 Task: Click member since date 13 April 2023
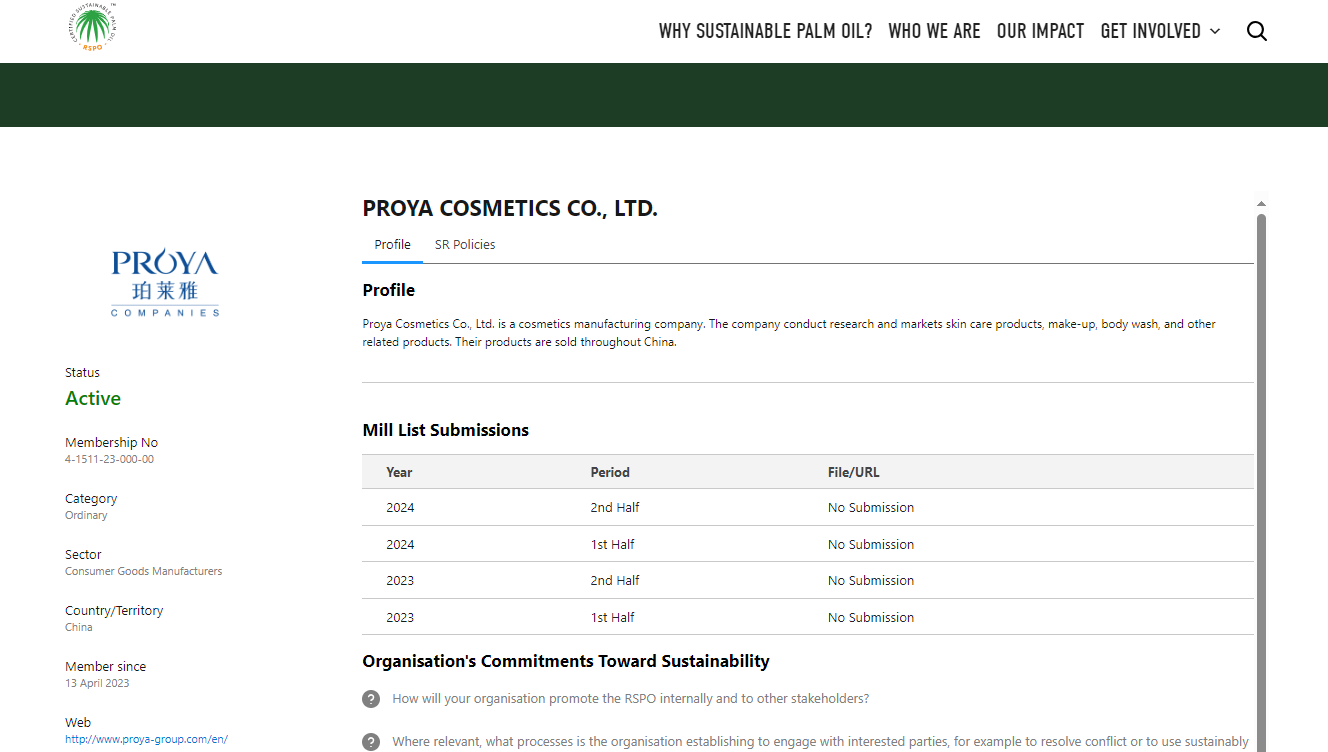[97, 684]
